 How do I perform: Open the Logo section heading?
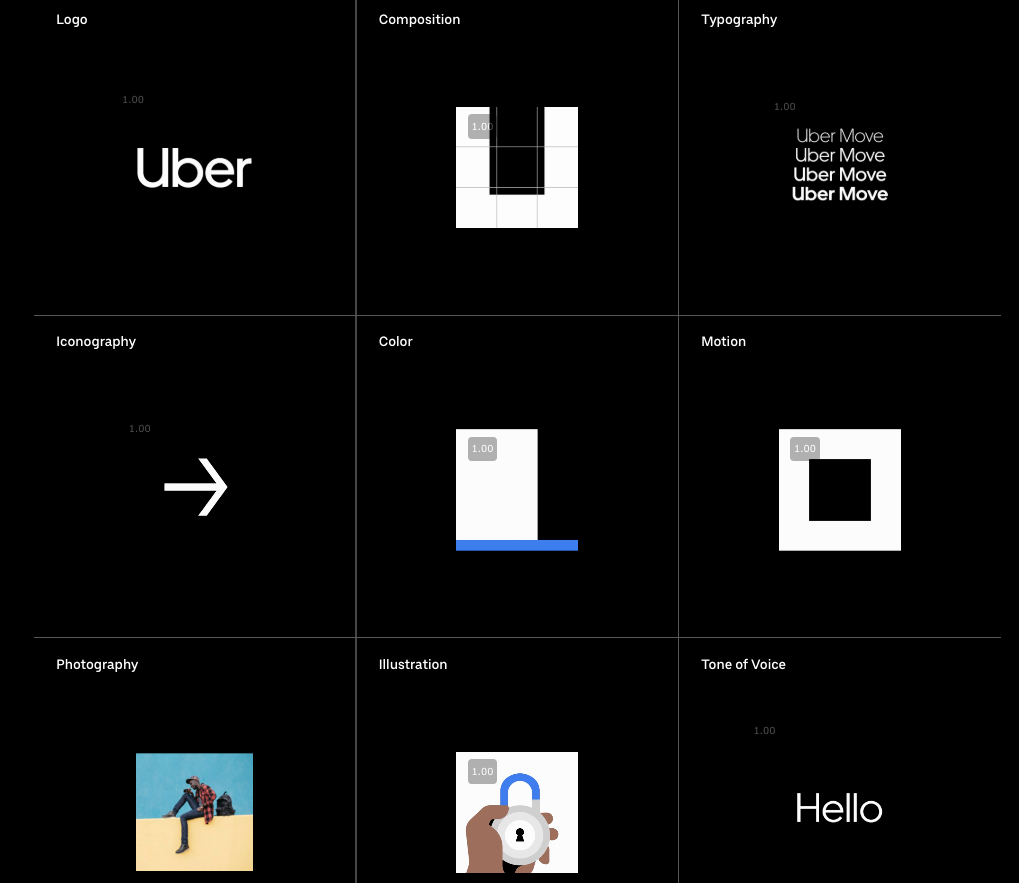(71, 19)
